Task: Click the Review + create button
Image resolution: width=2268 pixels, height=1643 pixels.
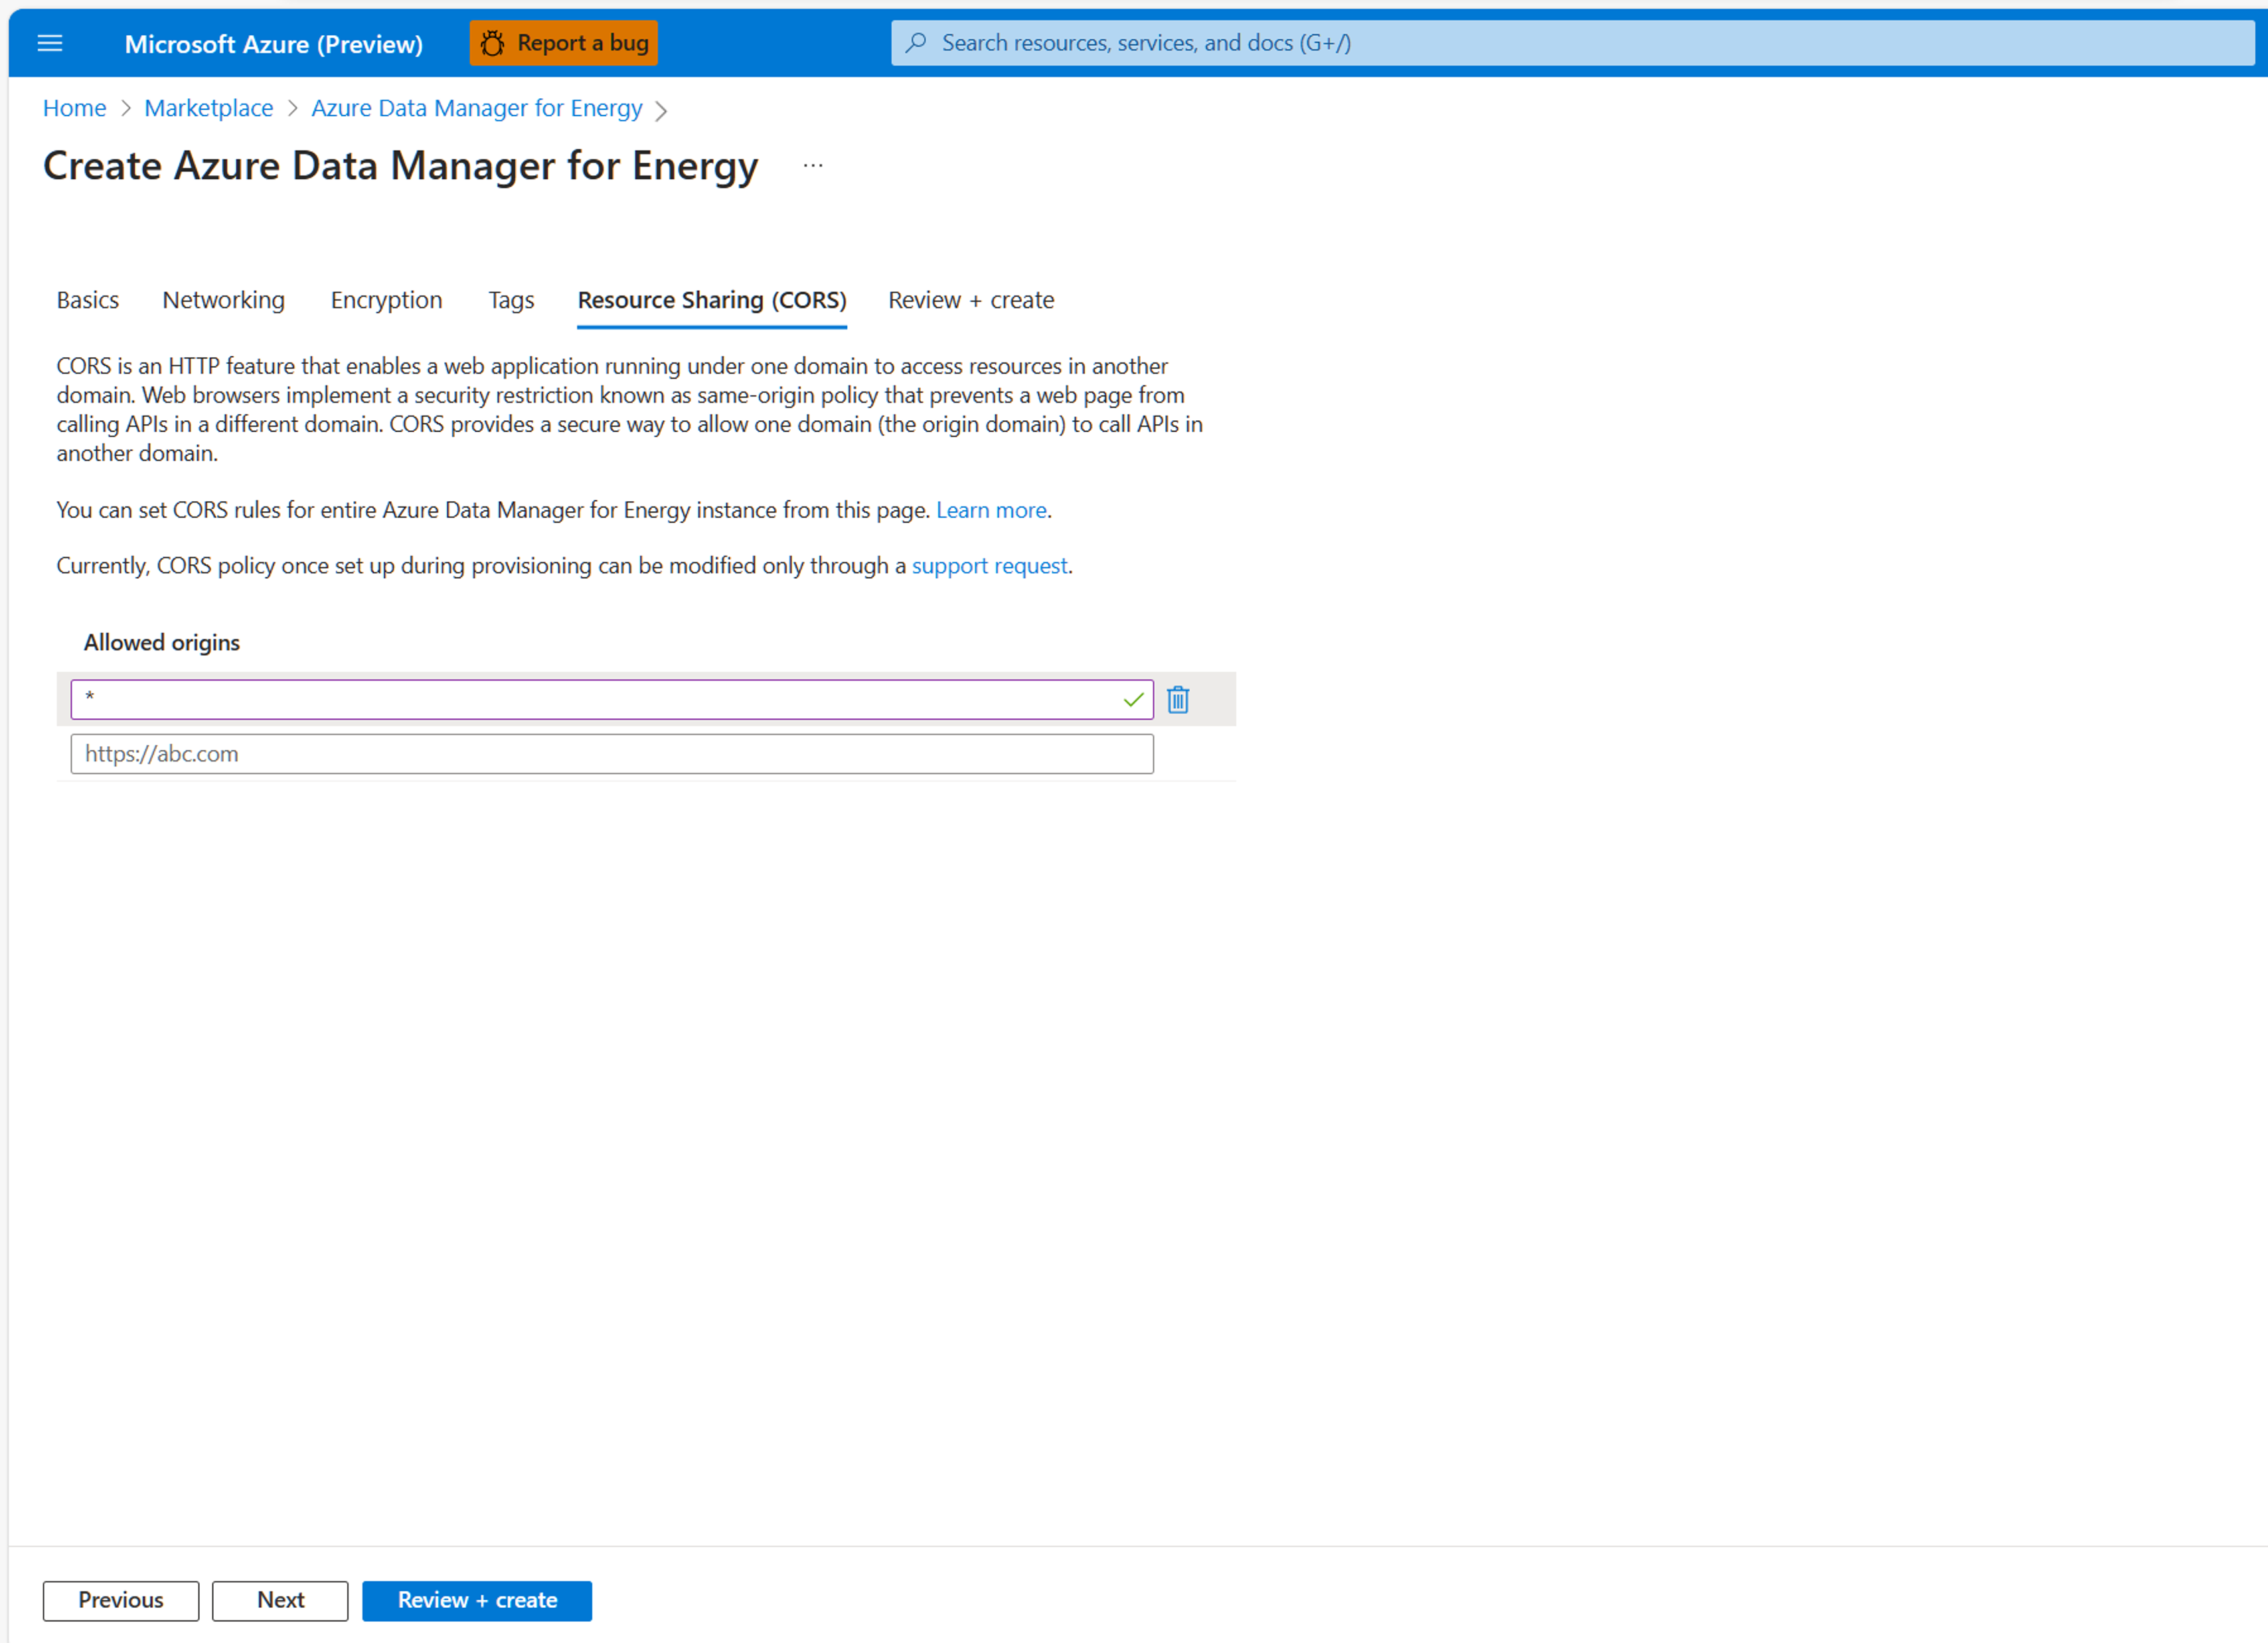Action: [x=477, y=1600]
